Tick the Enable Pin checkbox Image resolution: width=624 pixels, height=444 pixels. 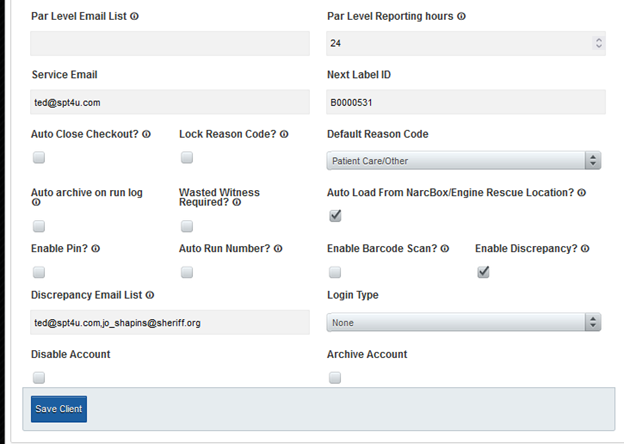(39, 273)
